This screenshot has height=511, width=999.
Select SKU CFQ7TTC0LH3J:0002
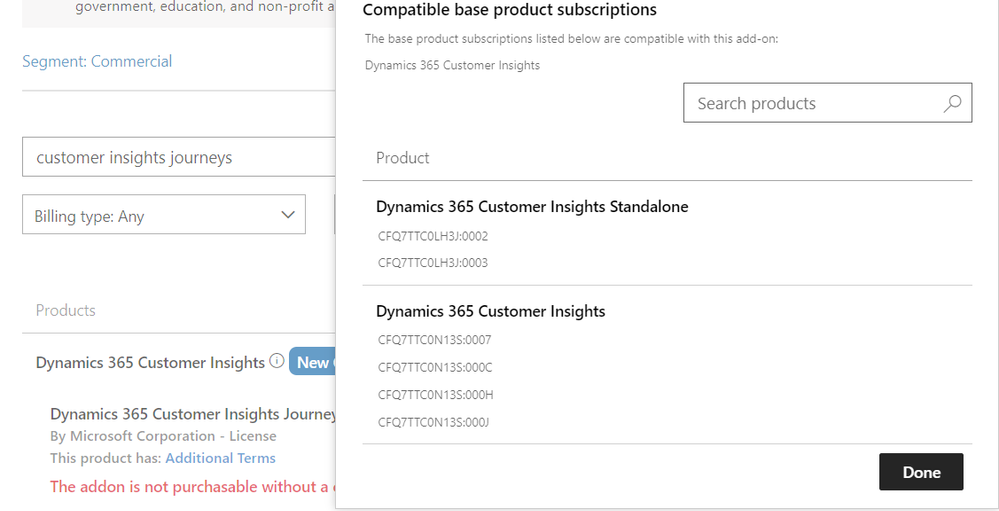point(433,236)
